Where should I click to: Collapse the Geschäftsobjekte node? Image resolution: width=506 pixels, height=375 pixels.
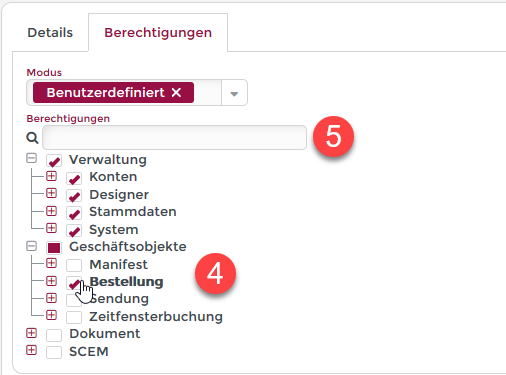[31, 246]
